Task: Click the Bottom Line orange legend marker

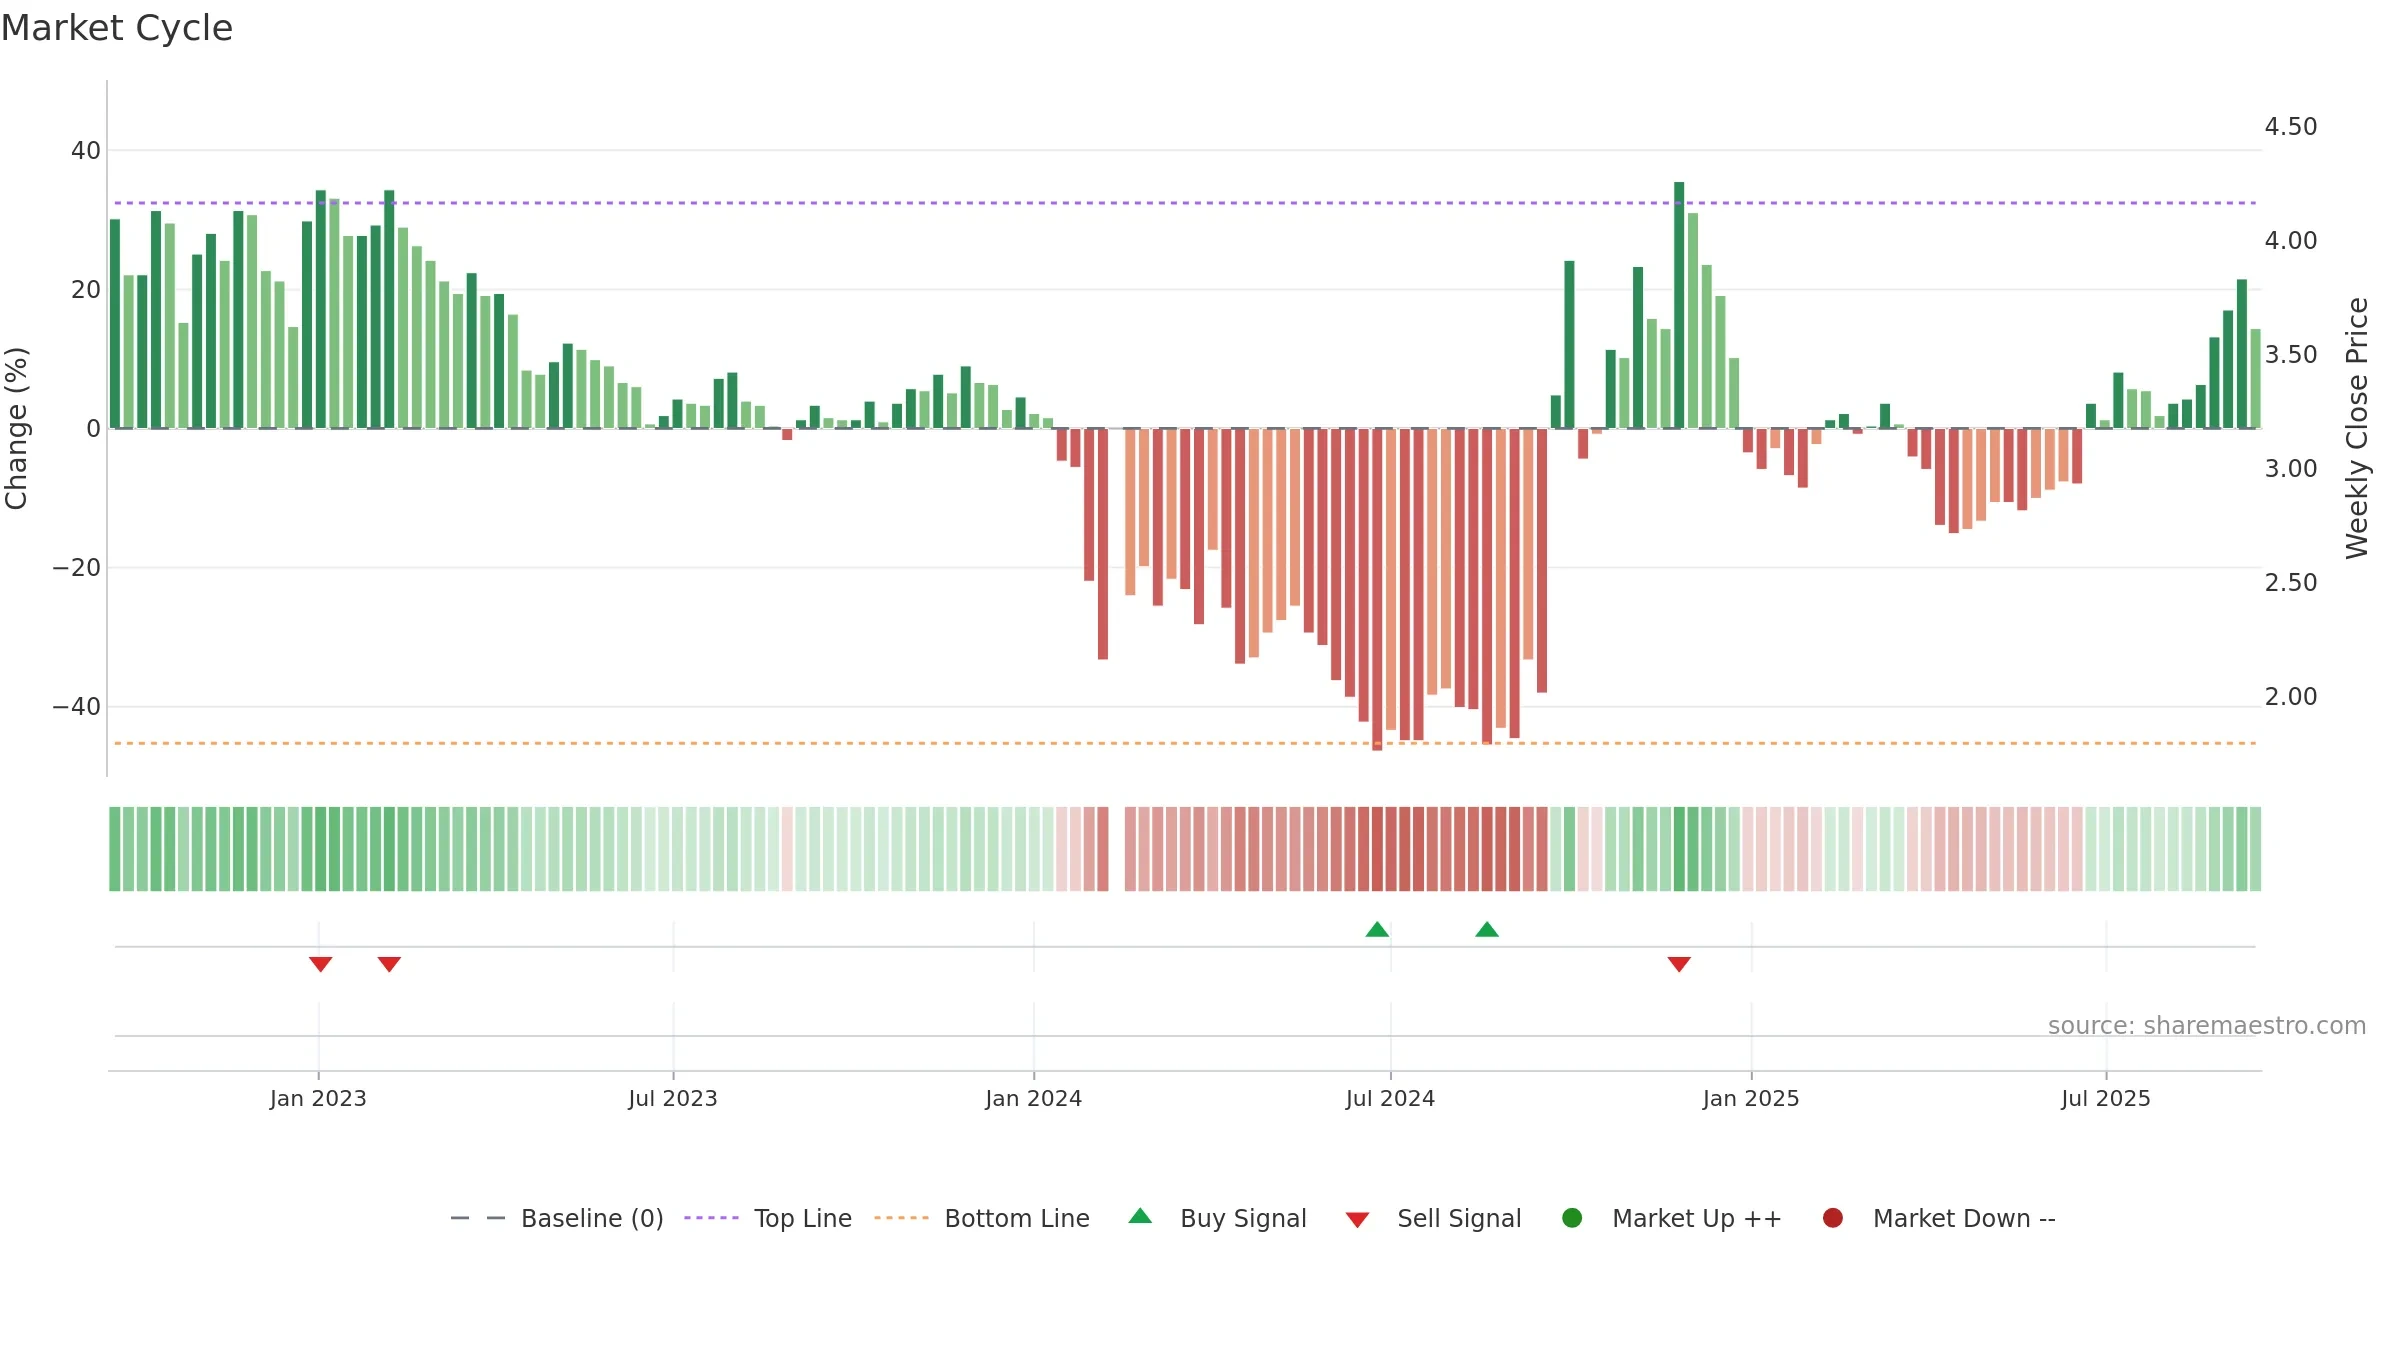Action: [x=901, y=1218]
